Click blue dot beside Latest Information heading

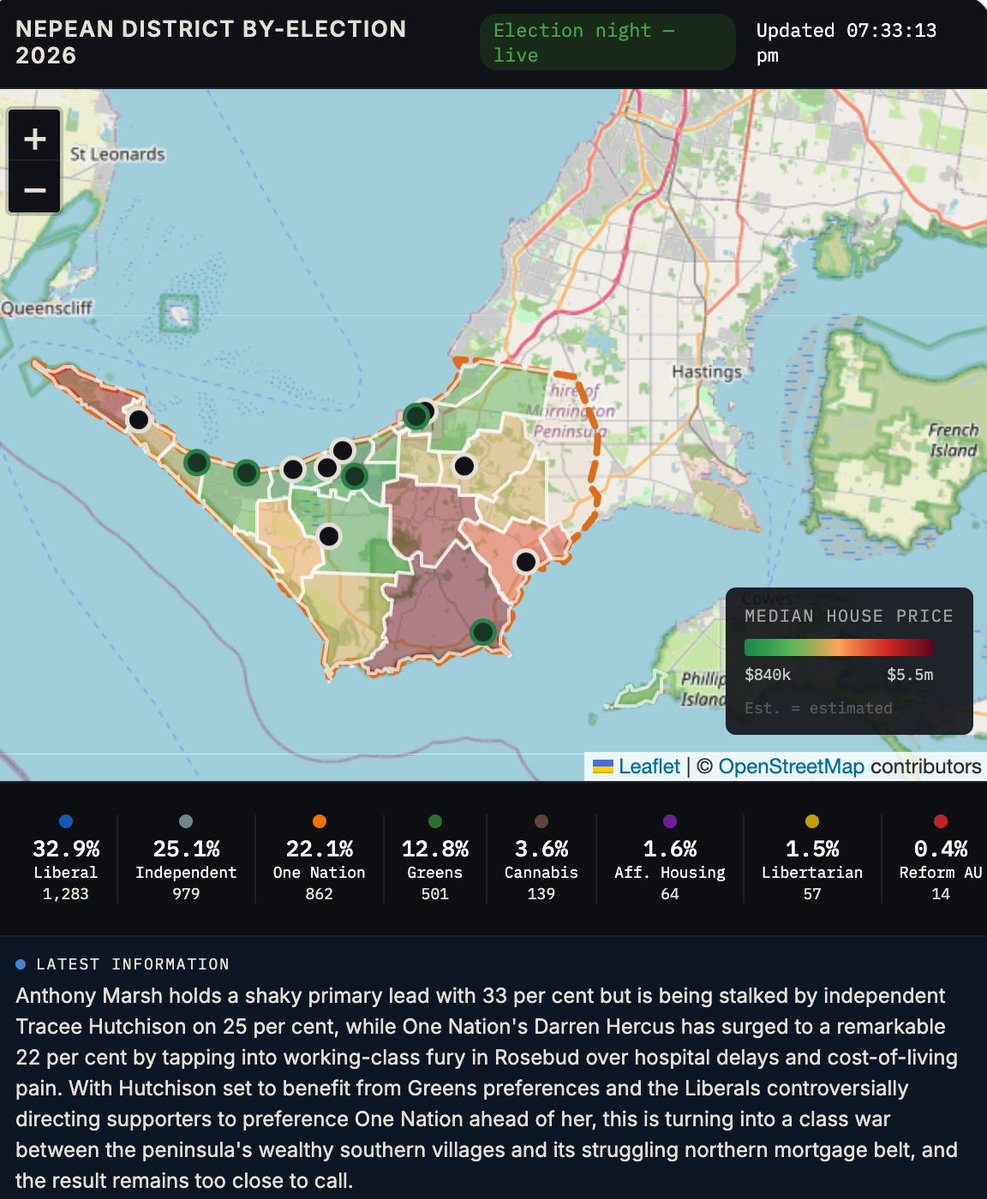pyautogui.click(x=21, y=964)
